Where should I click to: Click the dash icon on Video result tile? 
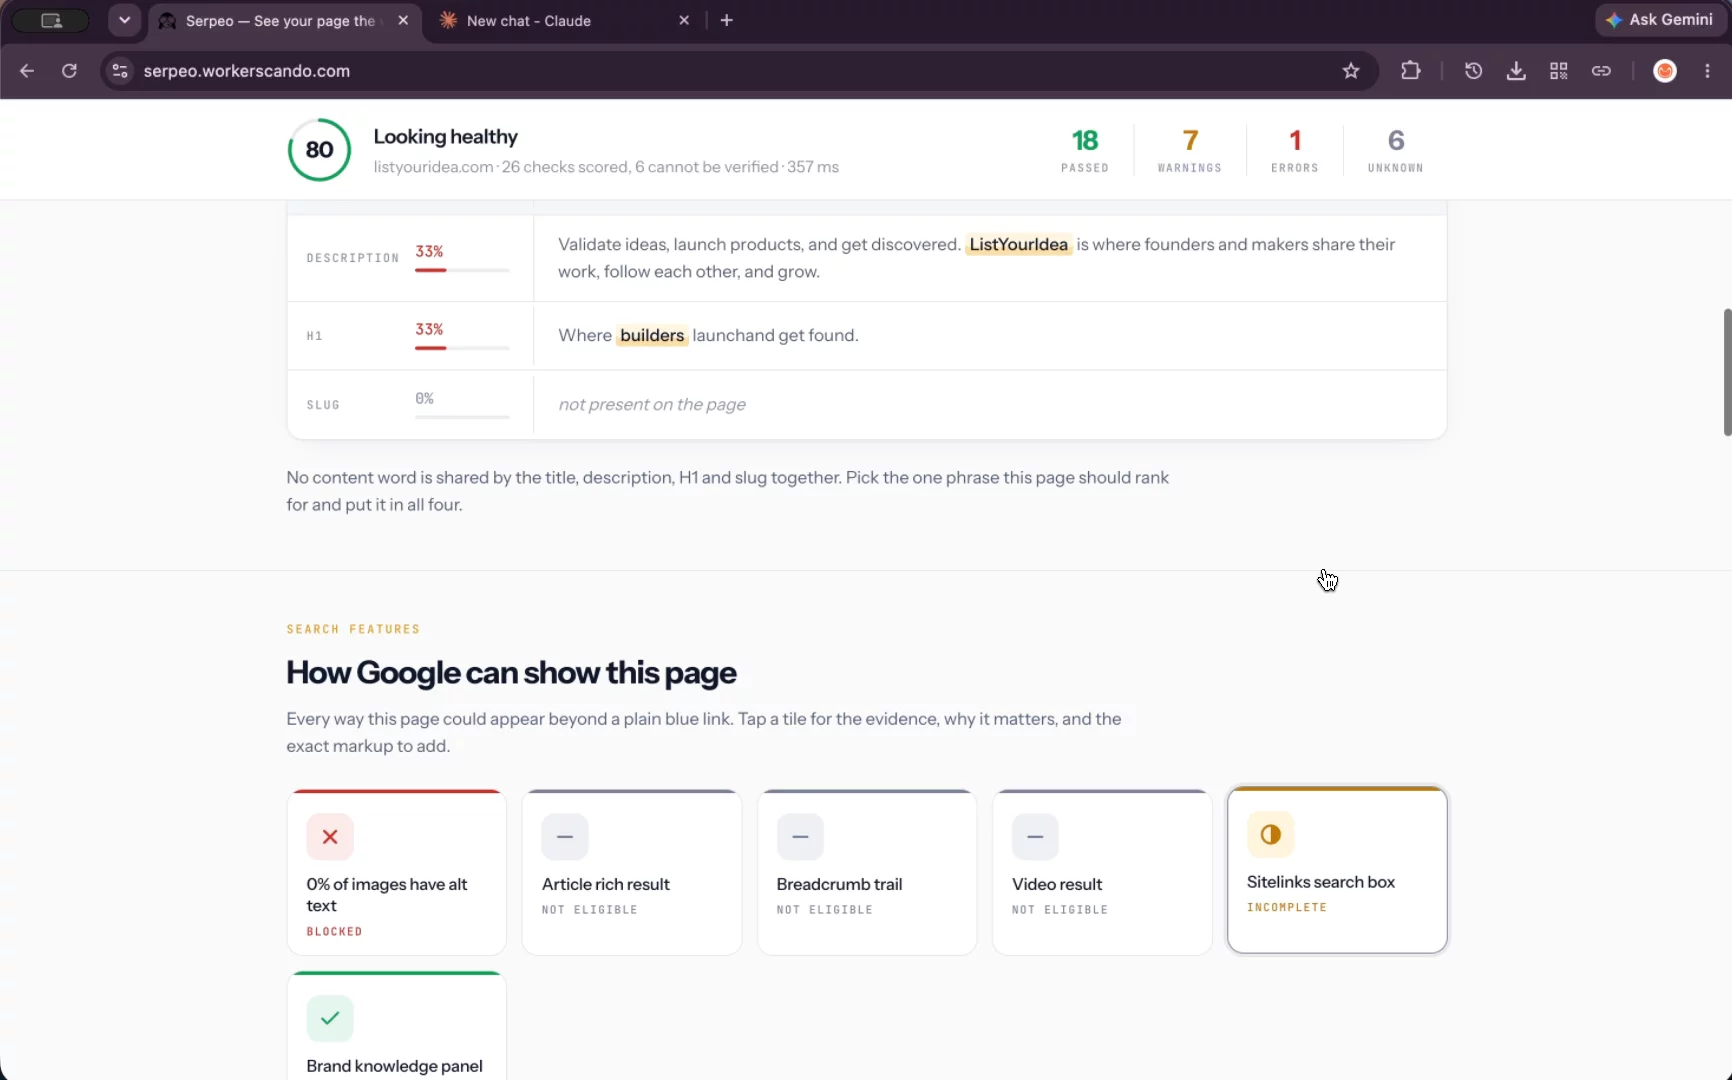tap(1035, 837)
